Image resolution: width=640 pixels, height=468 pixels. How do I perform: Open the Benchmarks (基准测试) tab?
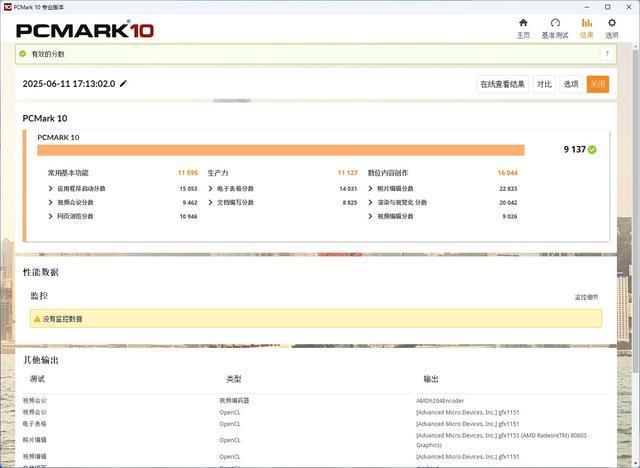[555, 29]
